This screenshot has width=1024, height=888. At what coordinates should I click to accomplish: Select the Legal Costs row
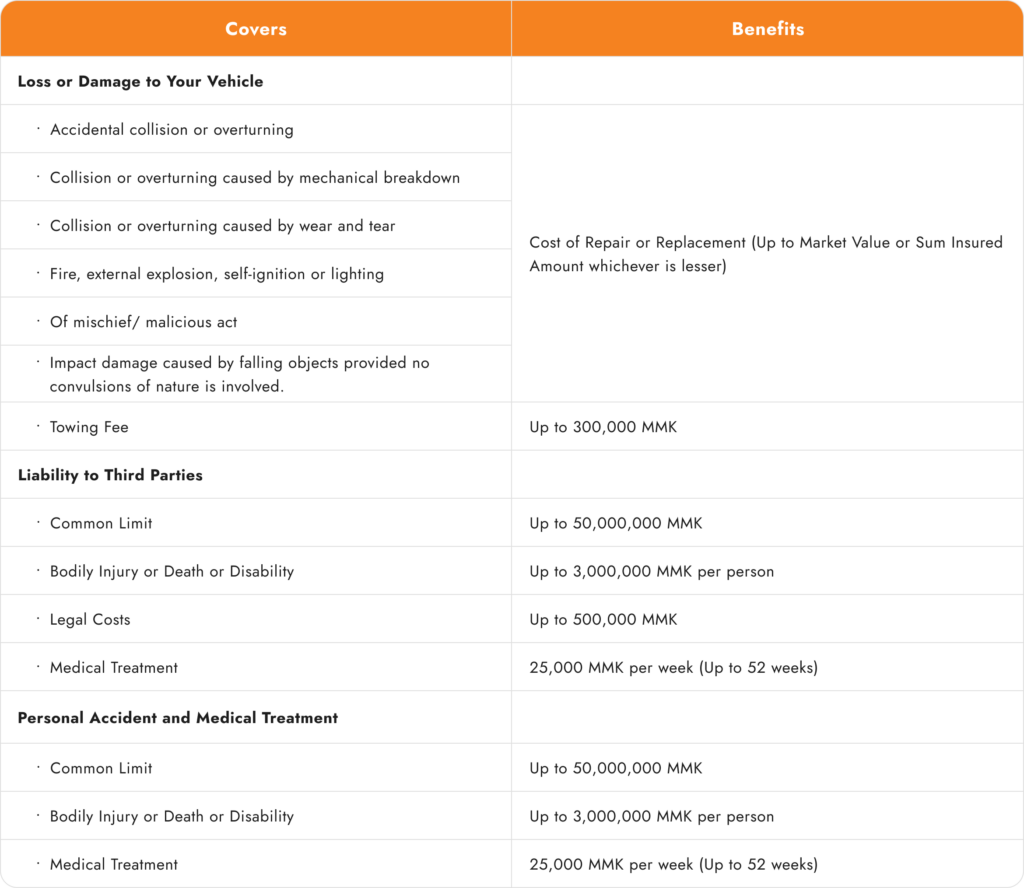coord(90,620)
